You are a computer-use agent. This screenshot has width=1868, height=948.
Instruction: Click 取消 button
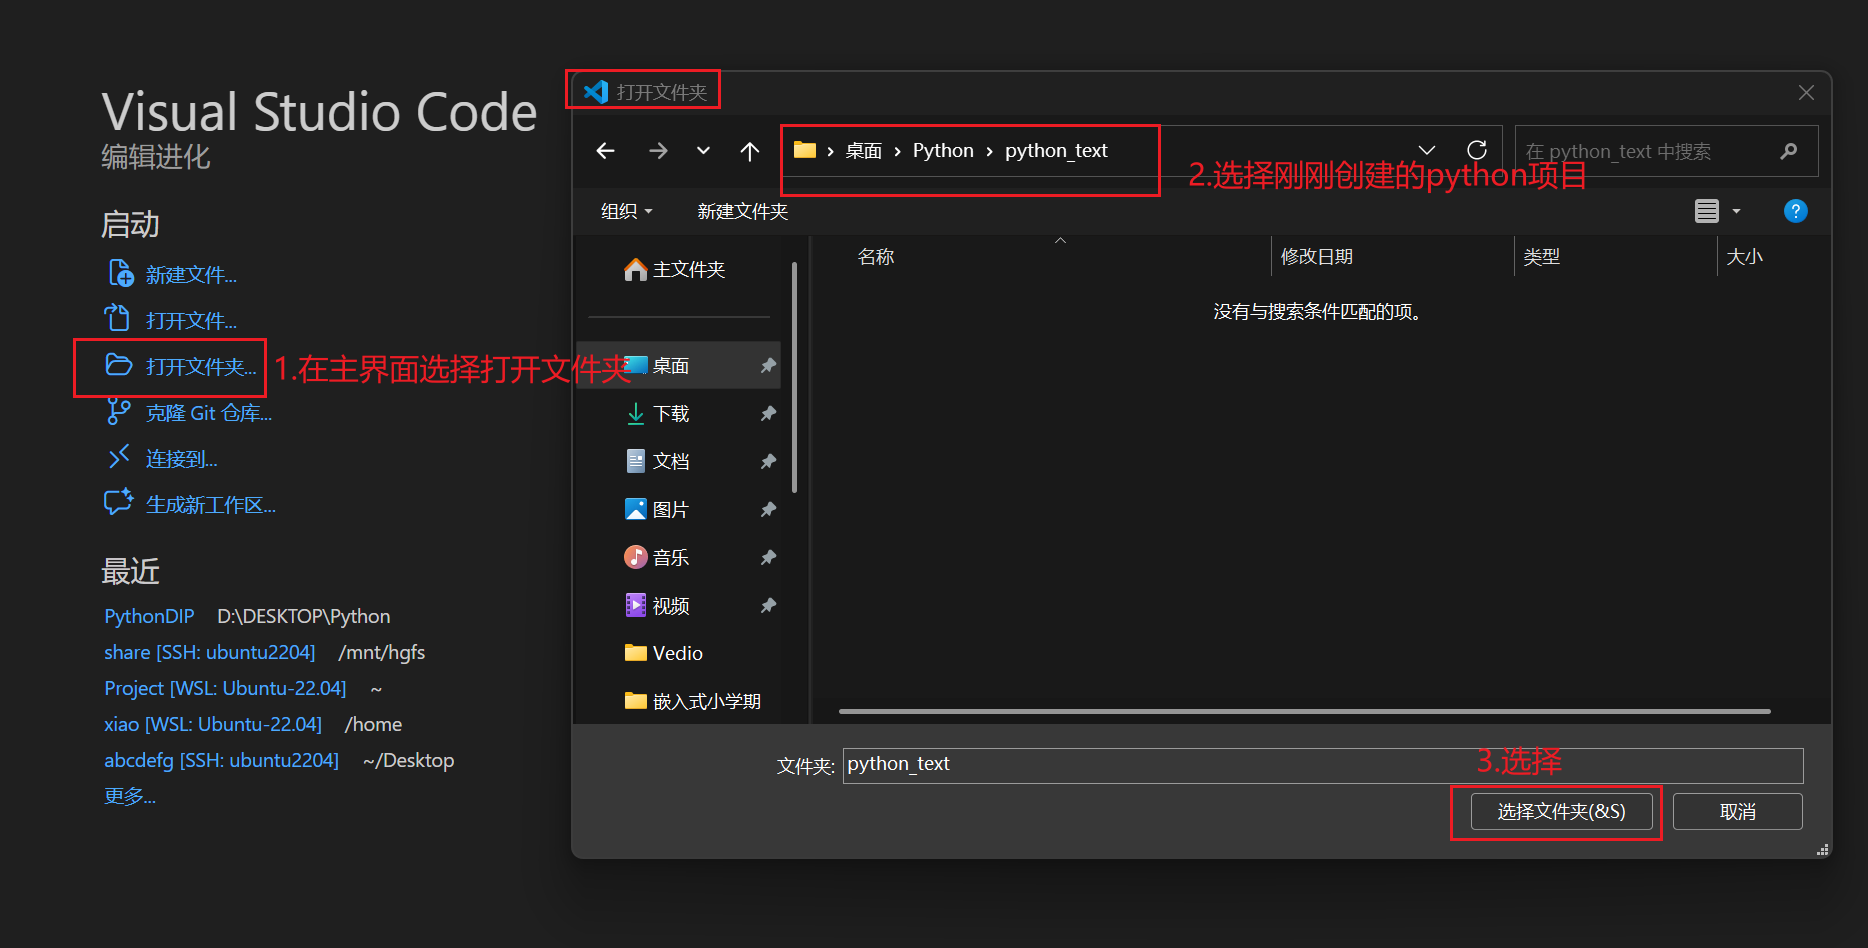[1737, 812]
